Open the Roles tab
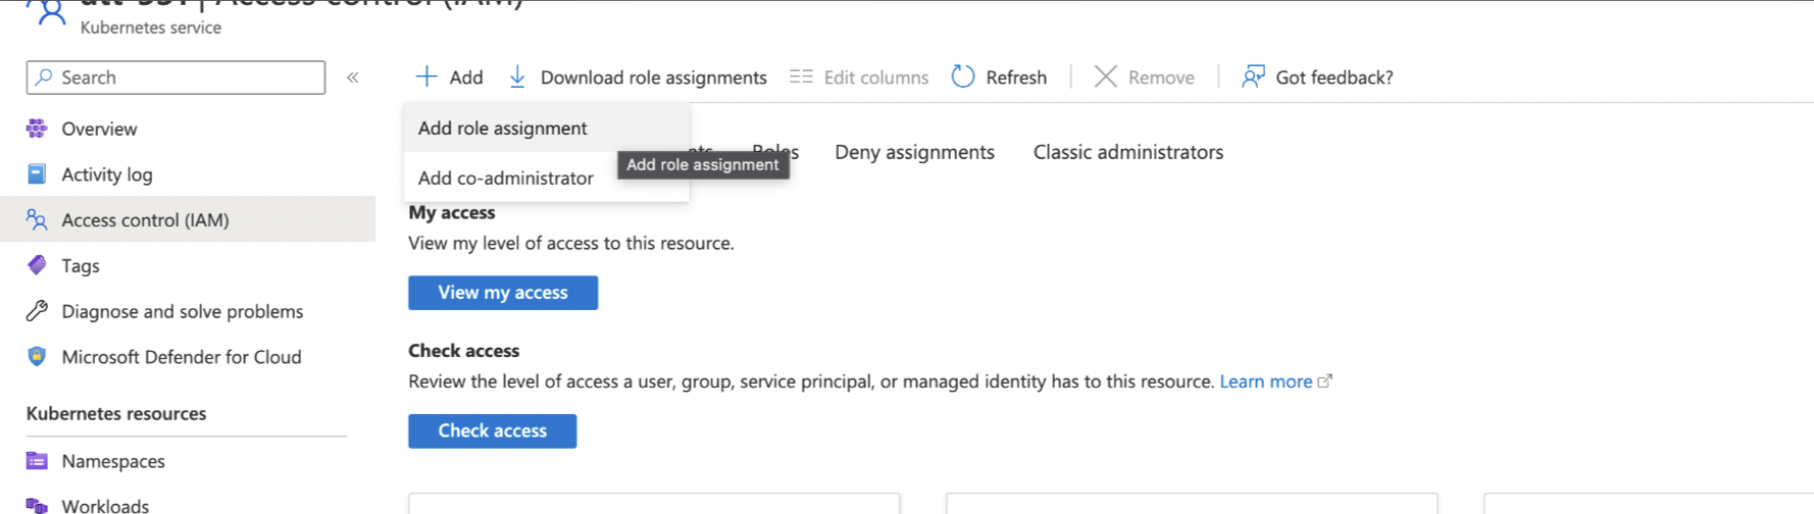The height and width of the screenshot is (514, 1814). coord(776,152)
